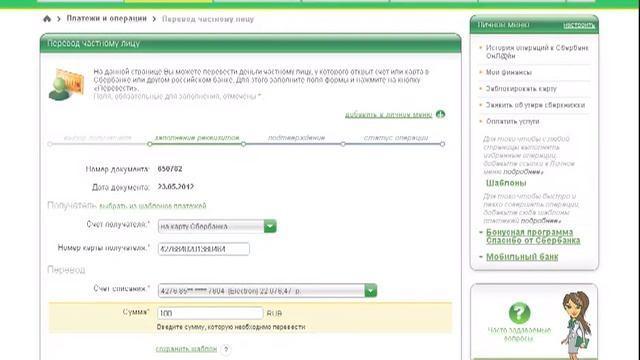The image size is (640, 360).
Task: Click the выбор получателя progress step
Action: (x=98, y=138)
